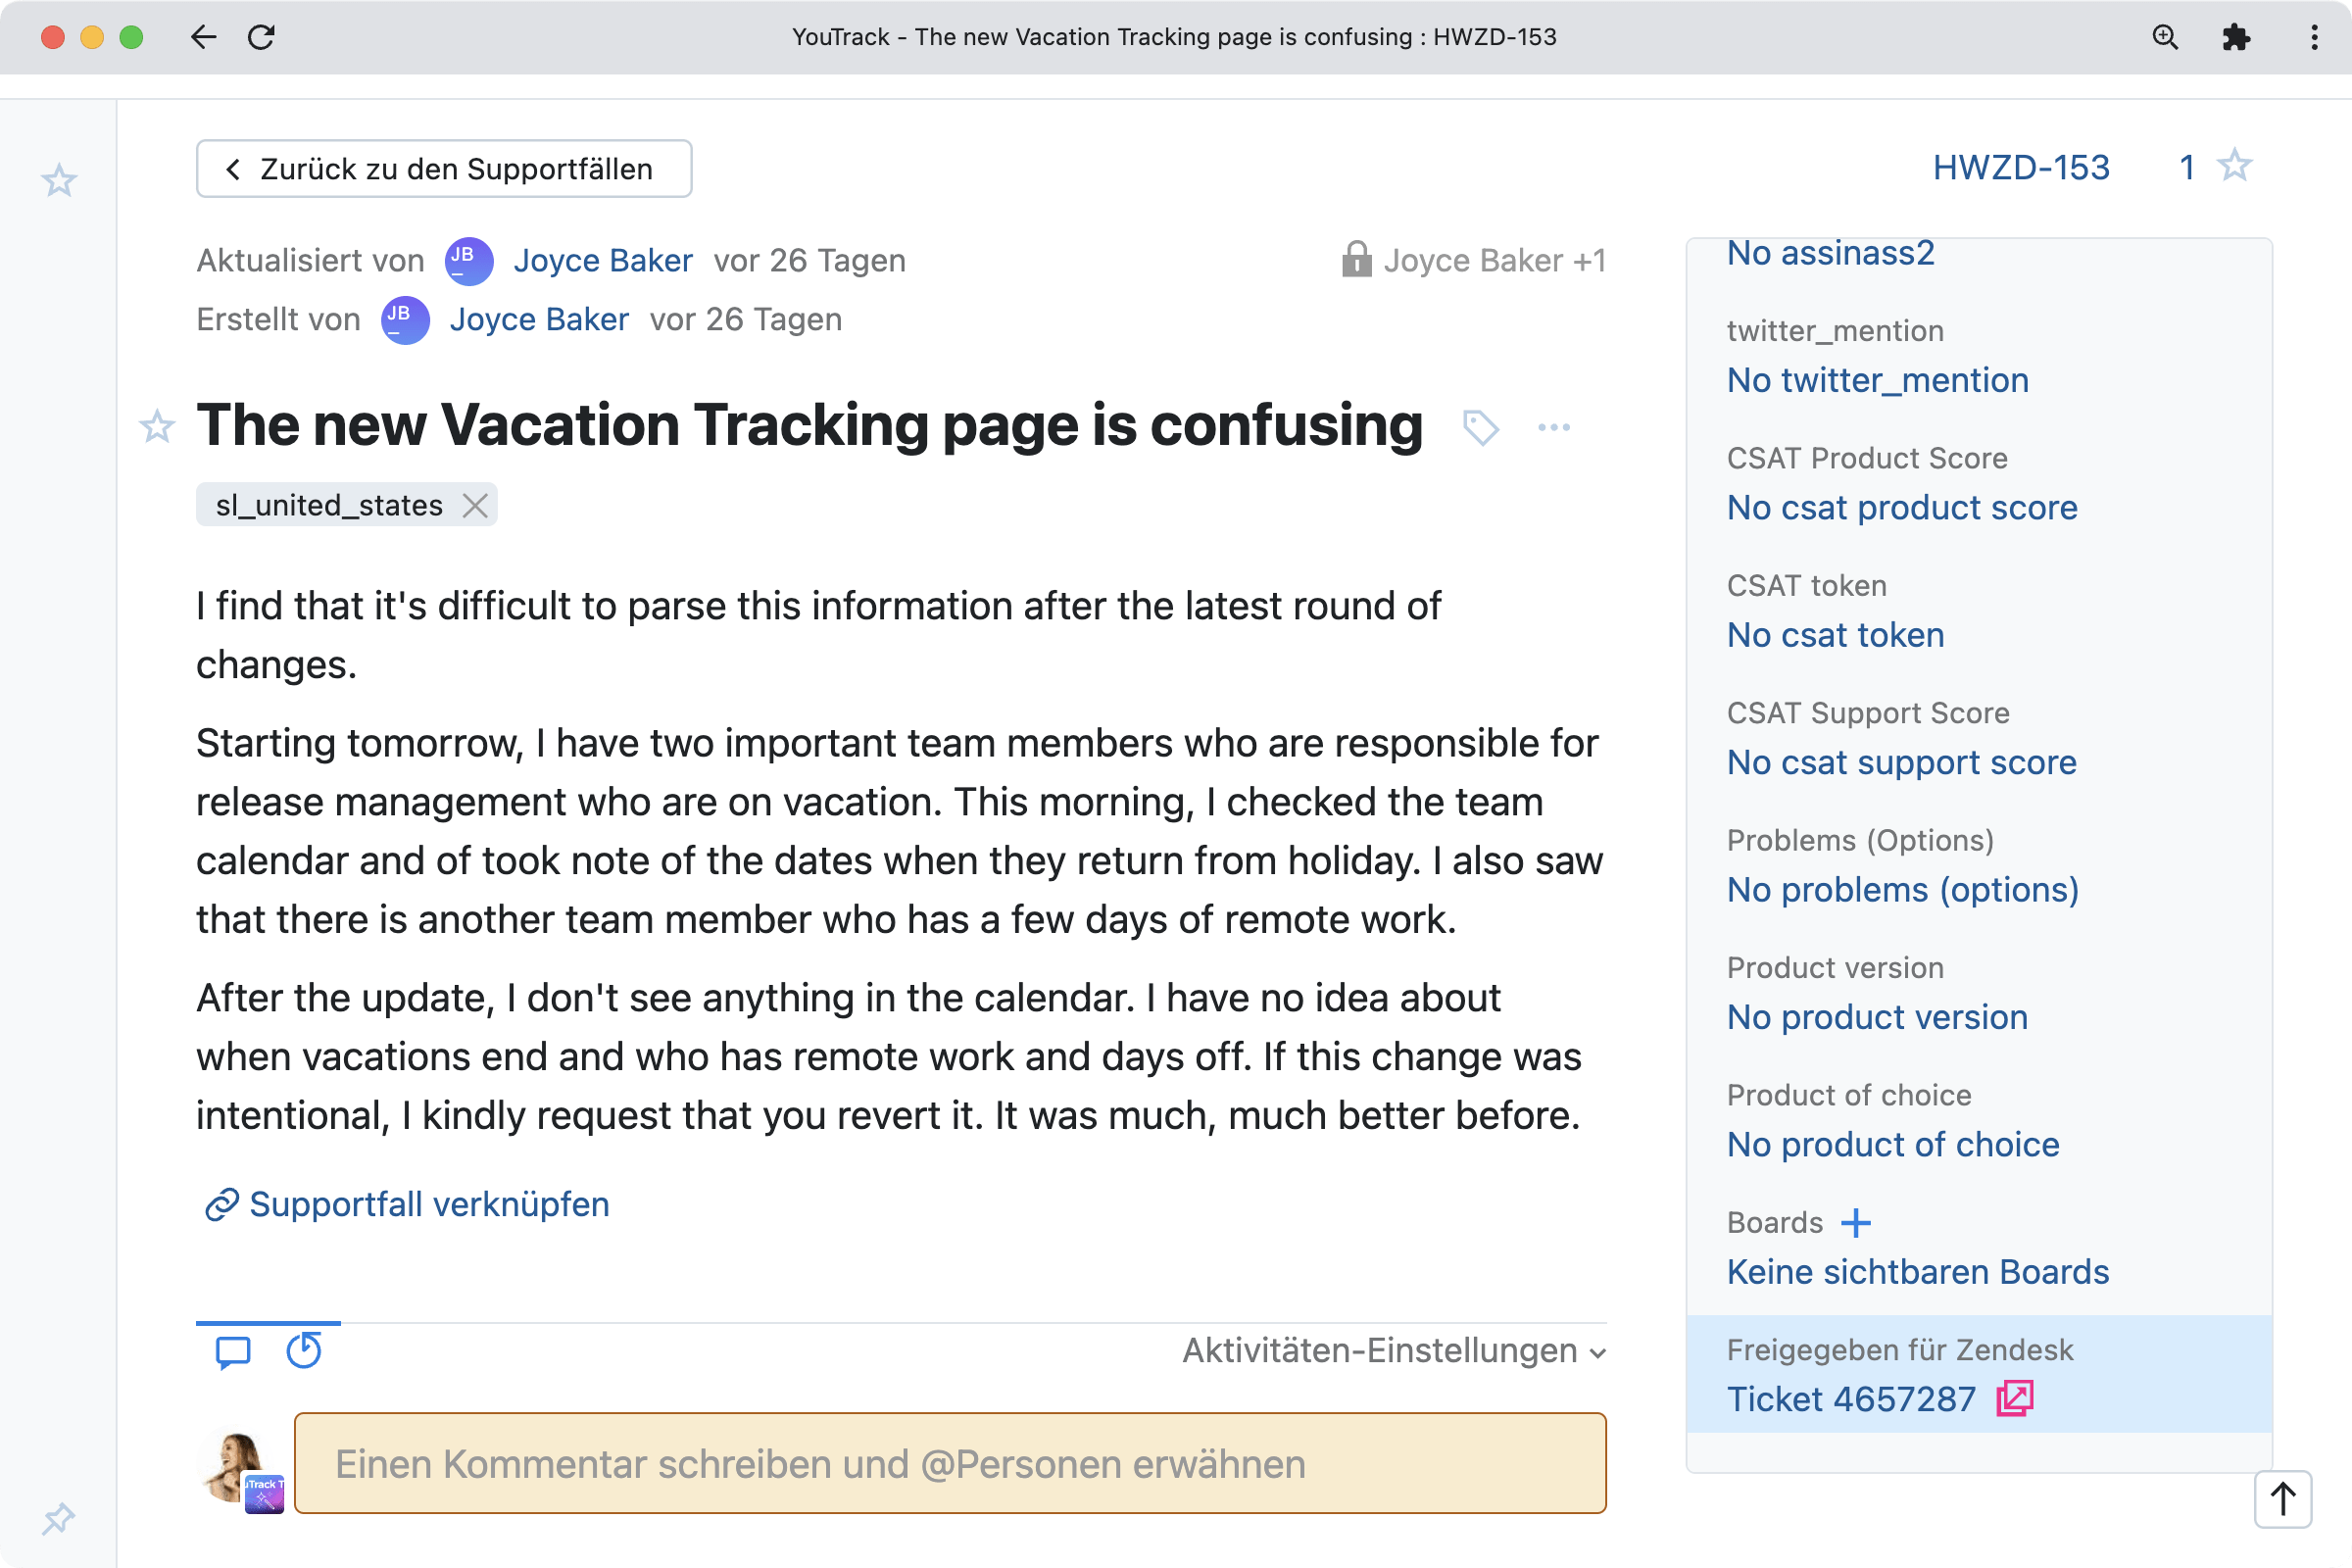This screenshot has width=2352, height=1568.
Task: Open Zendesk ticket via external link icon
Action: point(2016,1398)
